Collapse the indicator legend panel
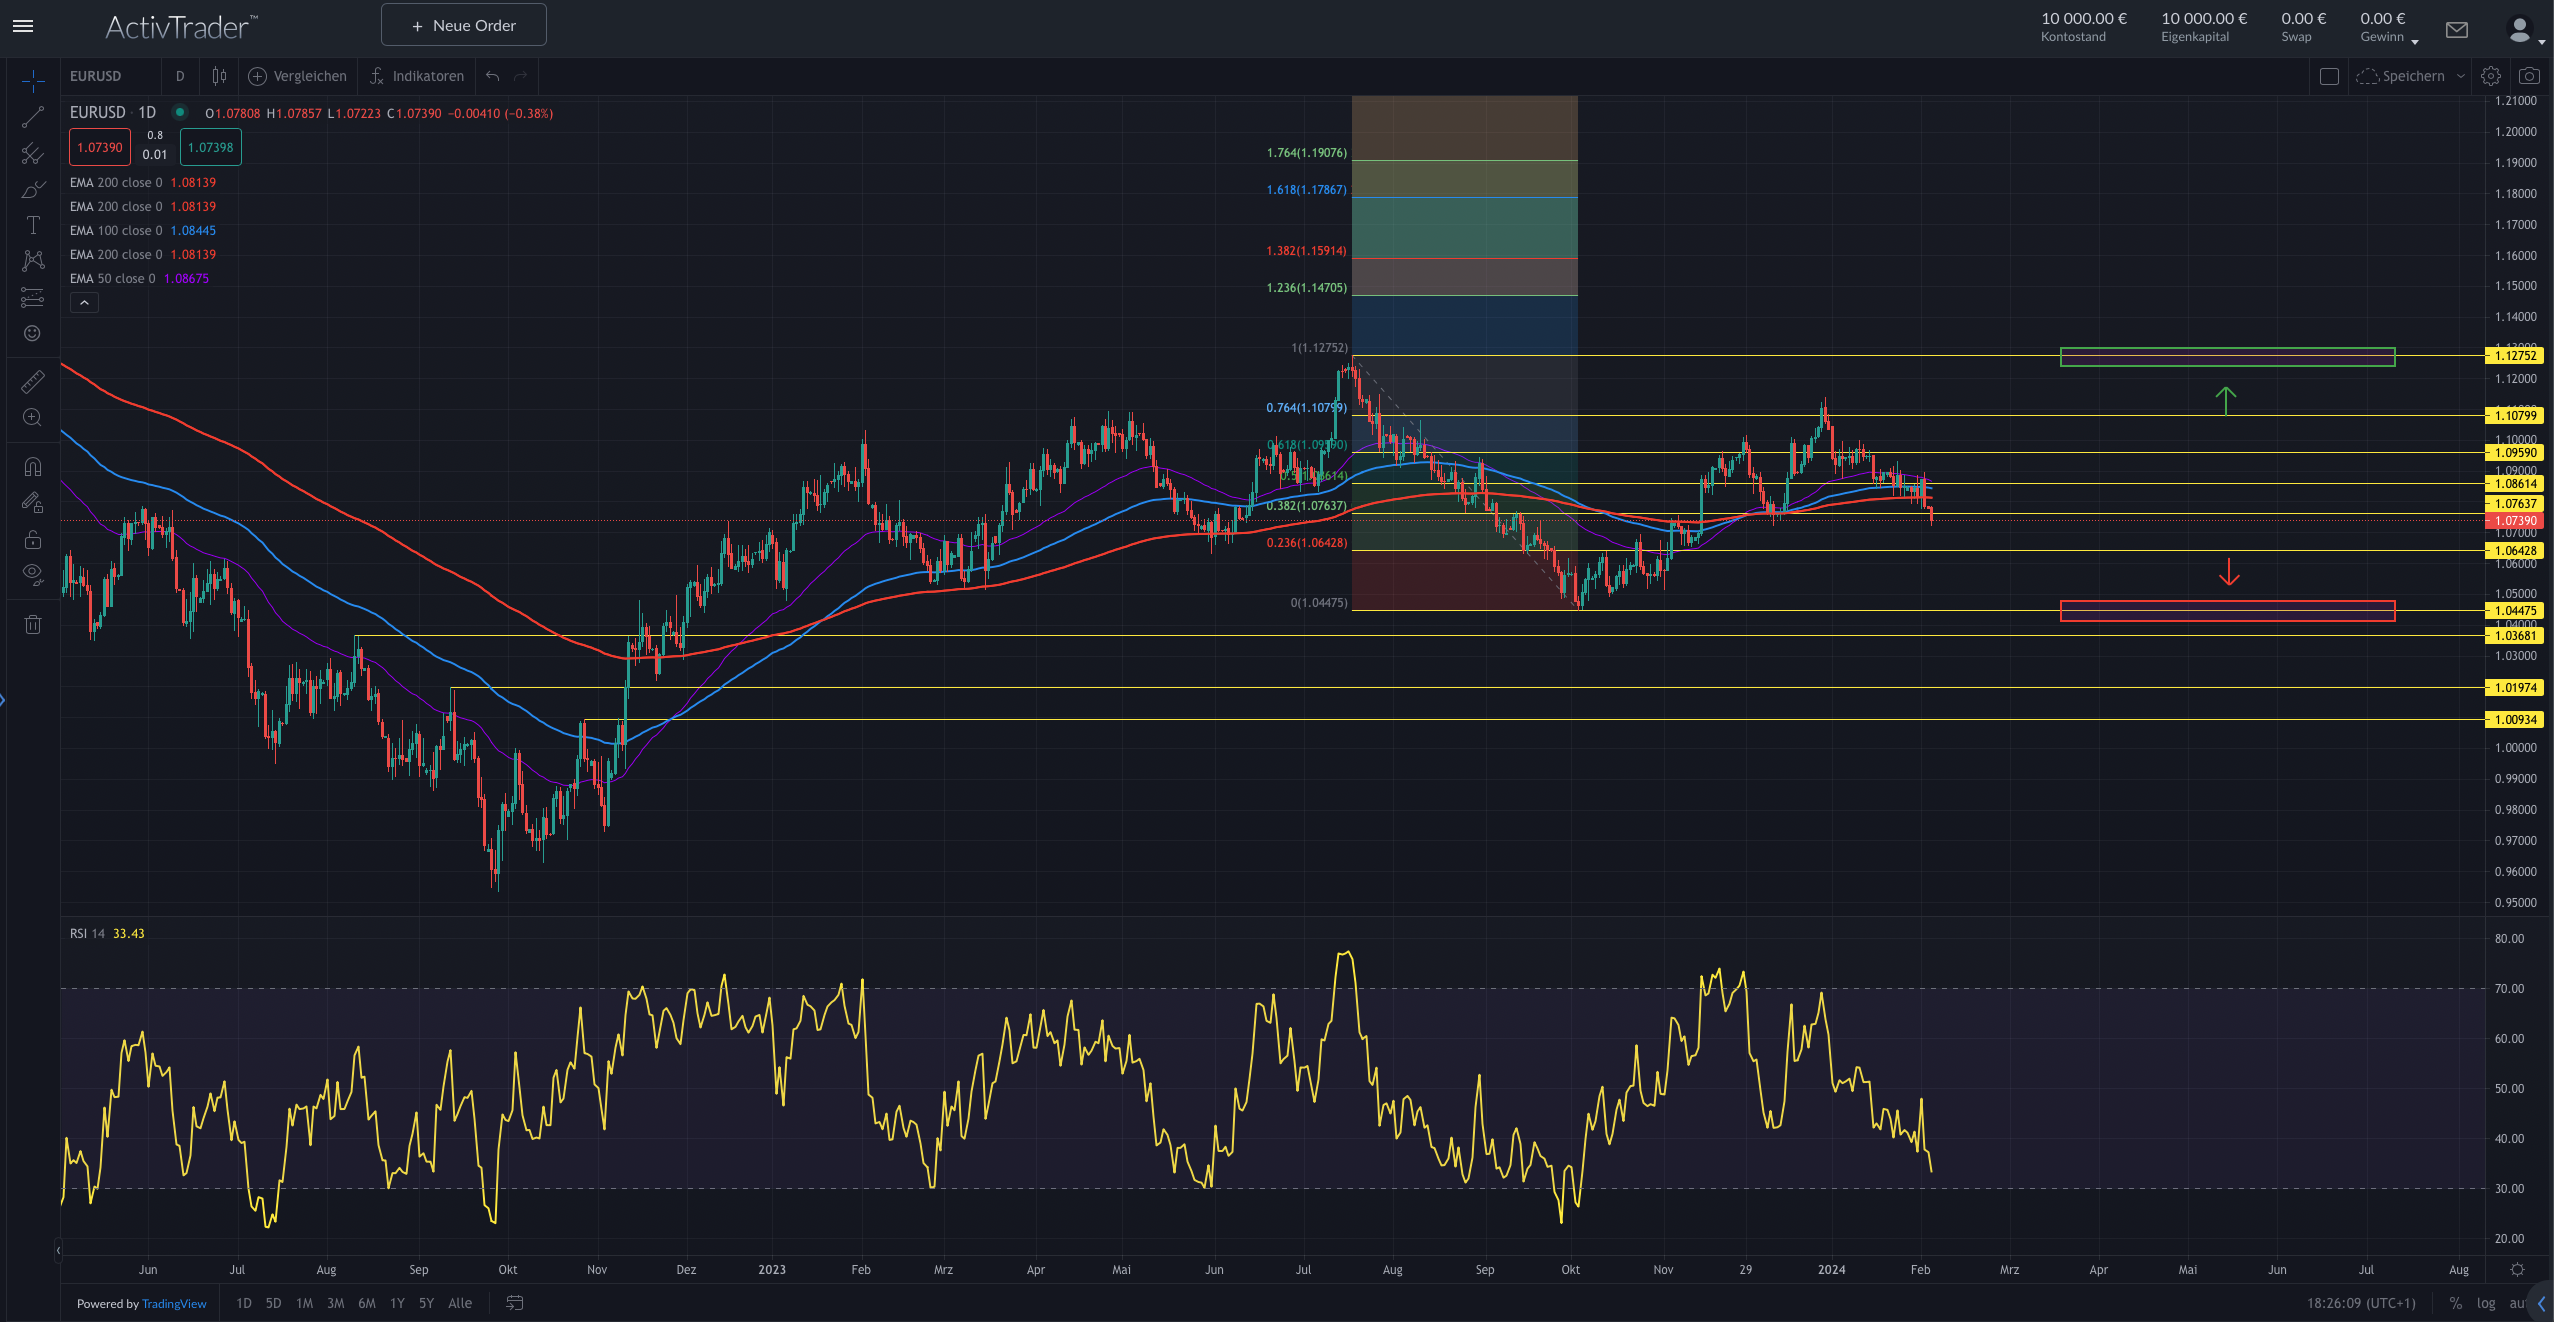This screenshot has height=1322, width=2554. tap(85, 302)
